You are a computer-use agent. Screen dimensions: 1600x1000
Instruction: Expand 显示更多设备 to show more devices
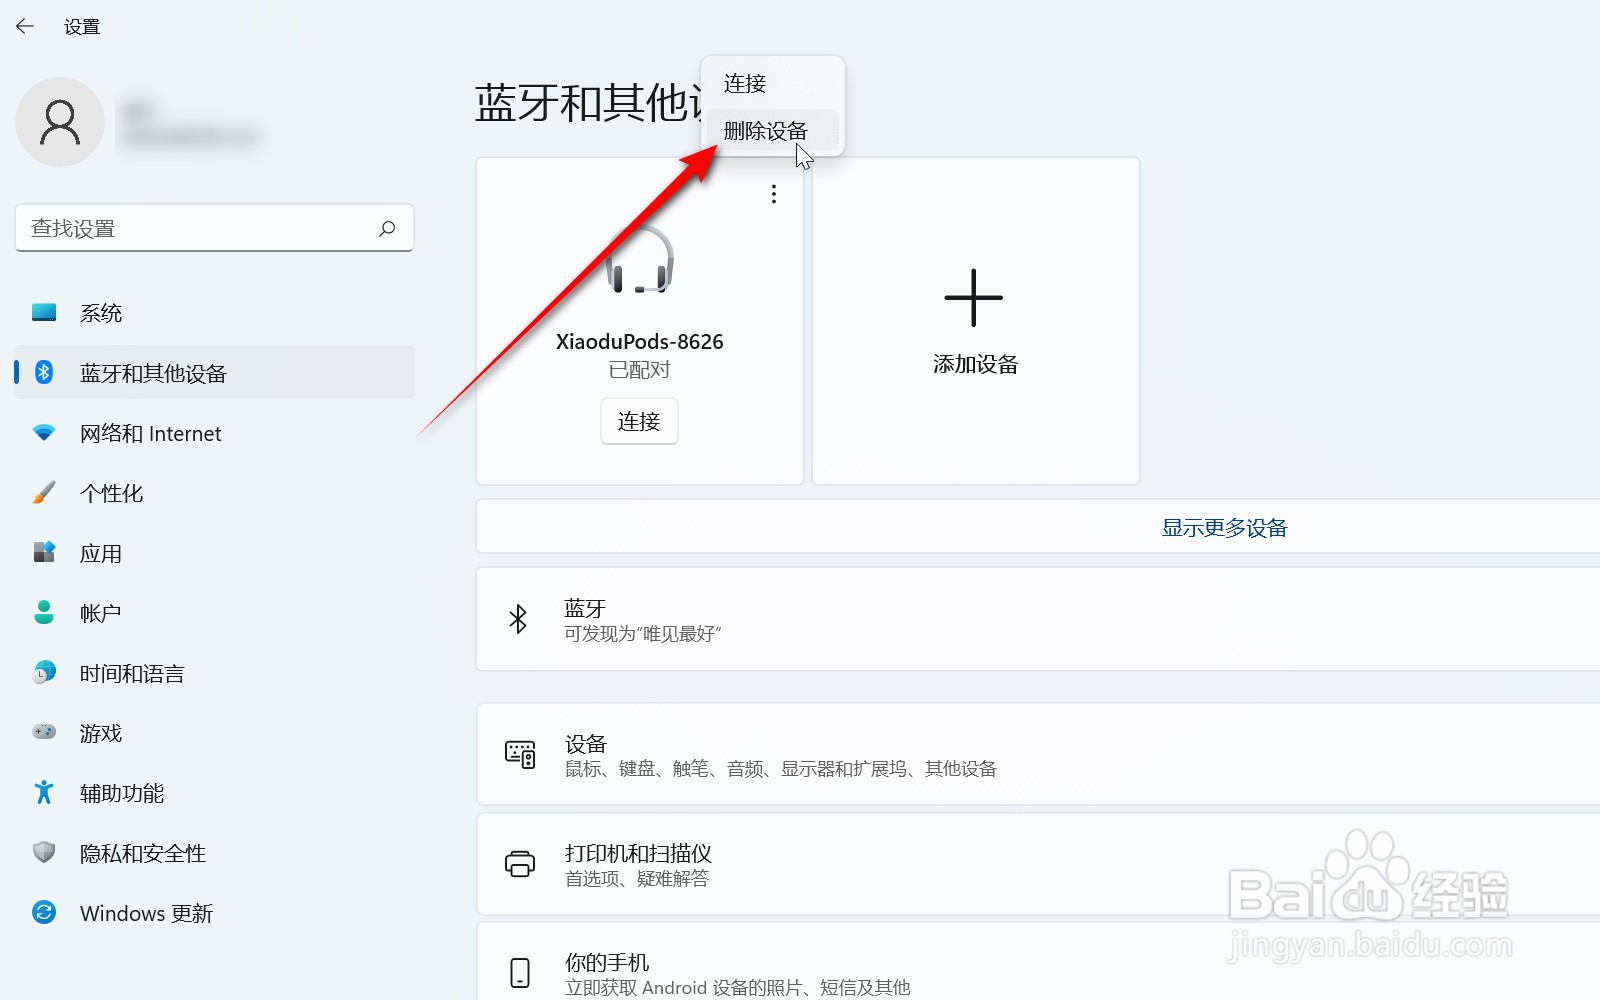tap(1223, 527)
